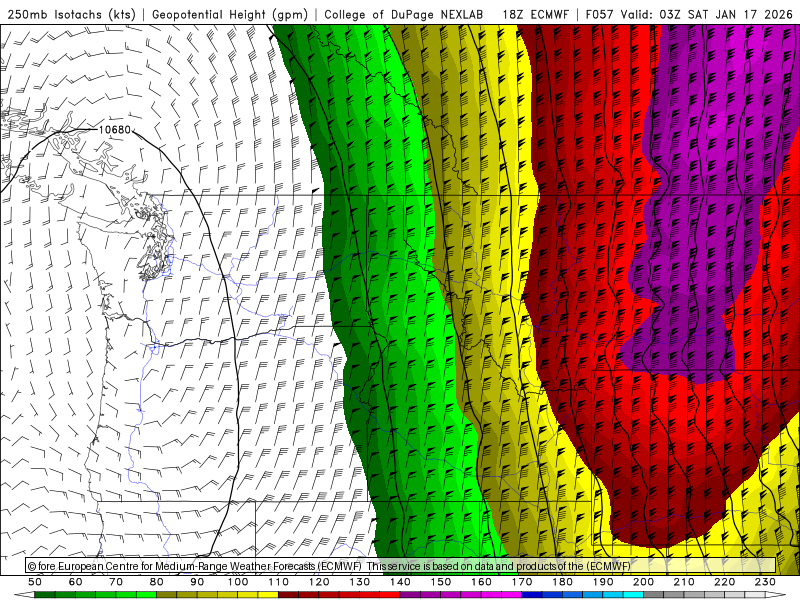800x600 pixels.
Task: Click the bright magenta legend color swatch
Action: [511, 594]
